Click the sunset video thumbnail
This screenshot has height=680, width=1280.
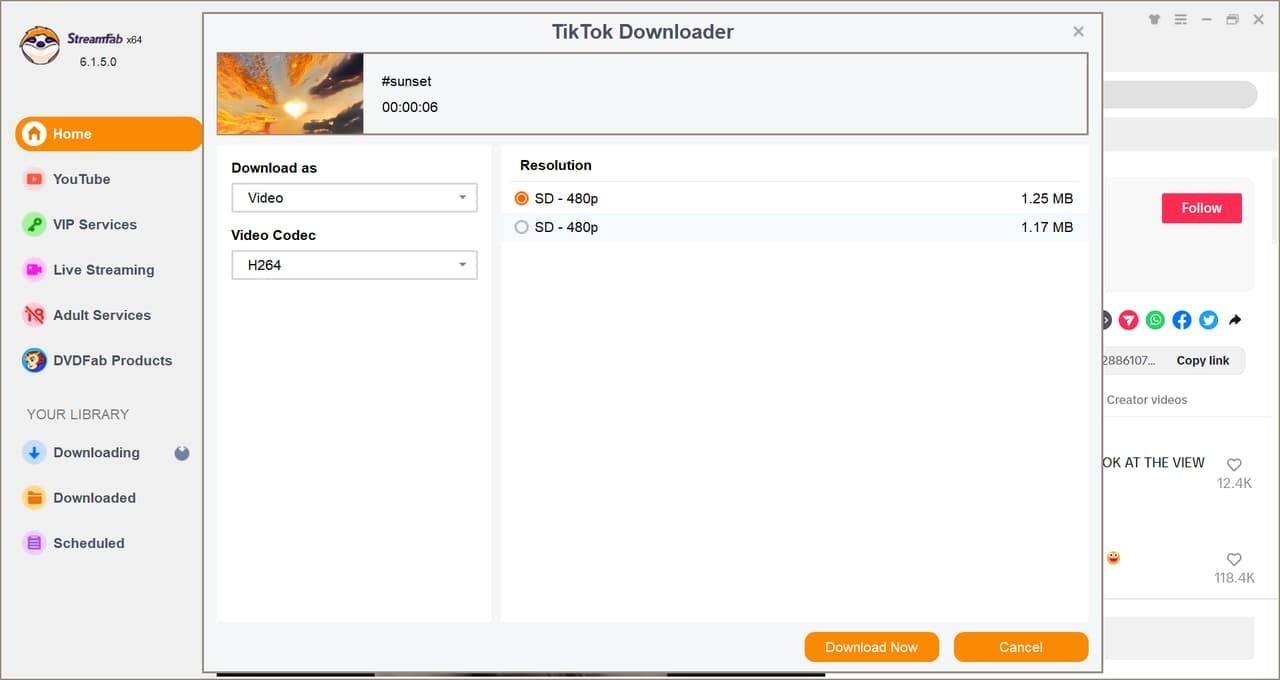click(x=290, y=93)
